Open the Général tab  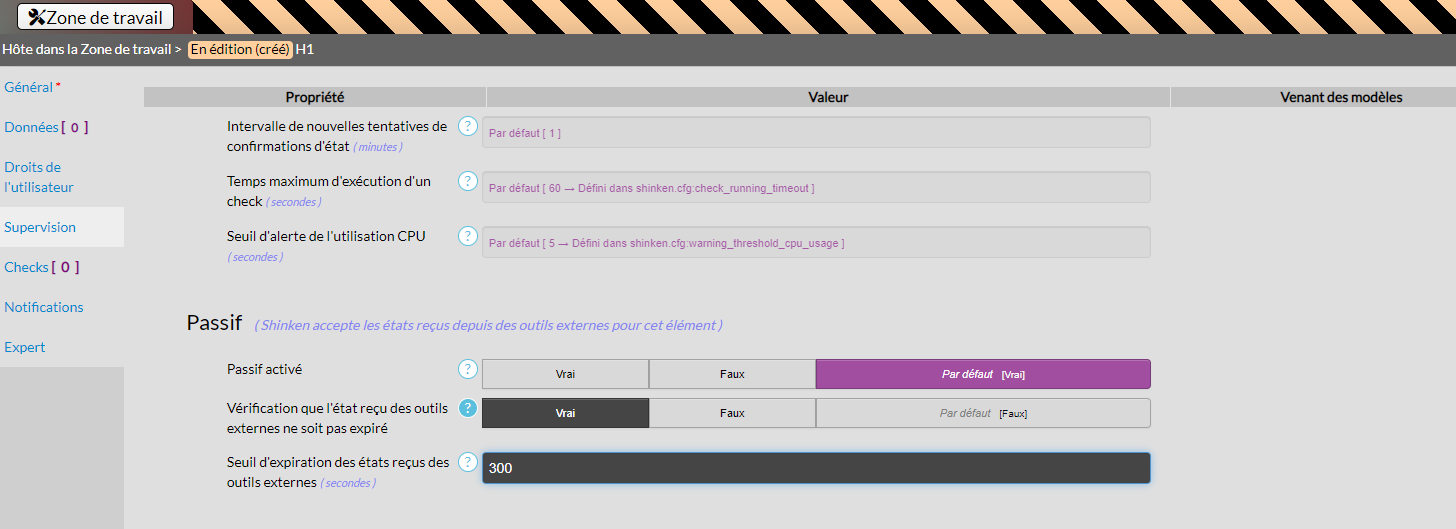[x=29, y=87]
